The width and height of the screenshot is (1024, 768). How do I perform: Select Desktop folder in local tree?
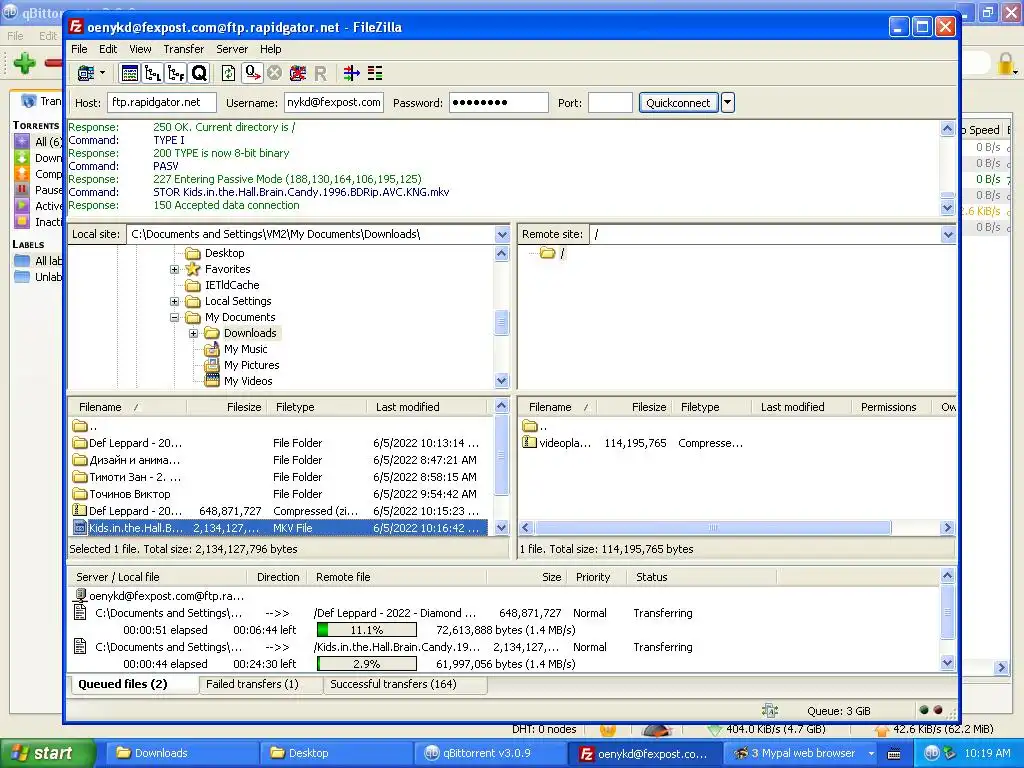point(224,253)
